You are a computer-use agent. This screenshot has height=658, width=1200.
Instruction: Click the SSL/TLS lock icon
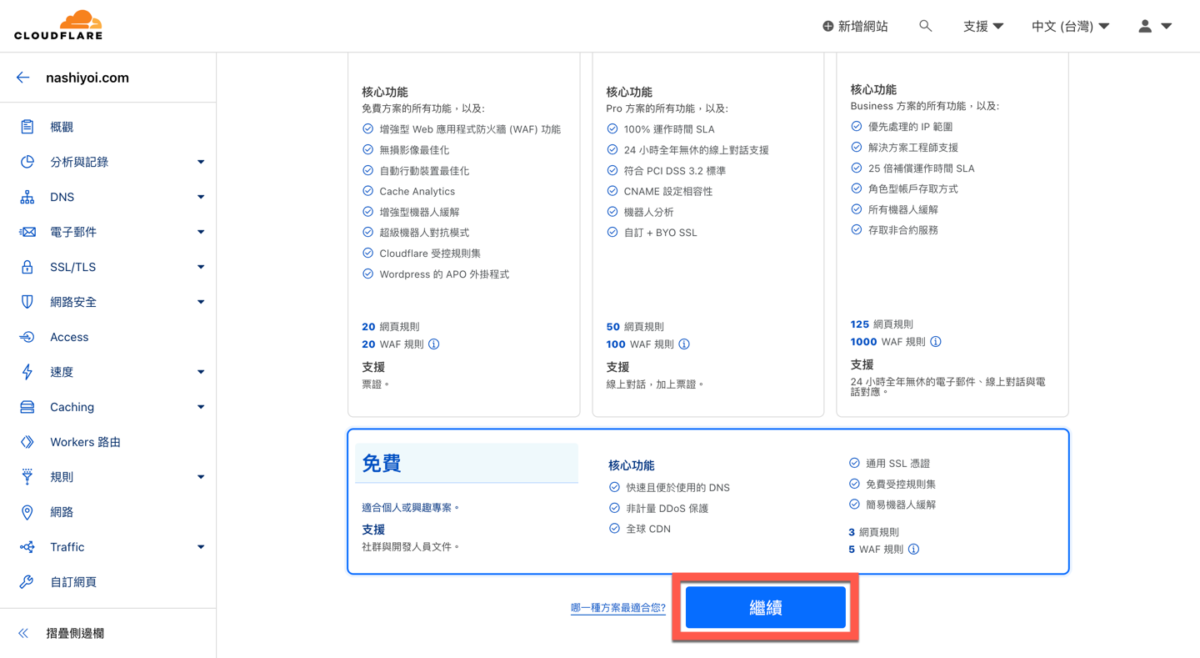(28, 267)
